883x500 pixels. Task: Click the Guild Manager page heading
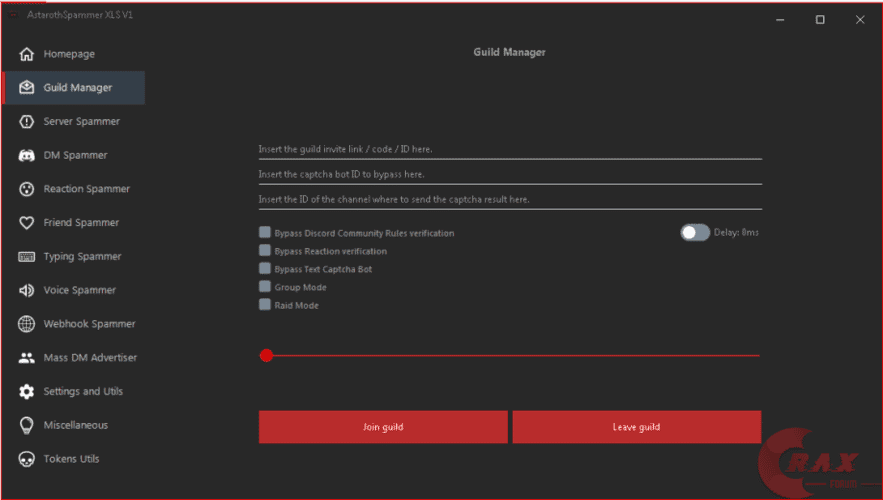point(509,52)
